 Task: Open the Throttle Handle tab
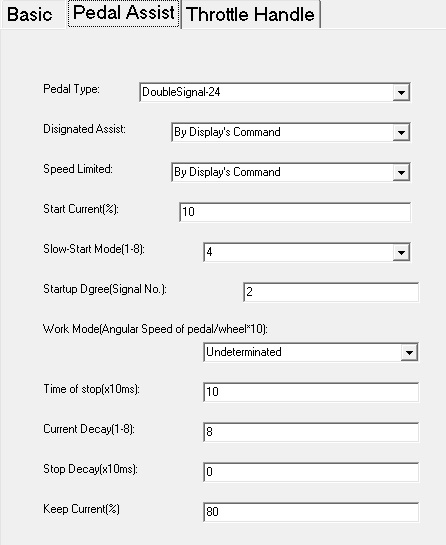pyautogui.click(x=251, y=15)
